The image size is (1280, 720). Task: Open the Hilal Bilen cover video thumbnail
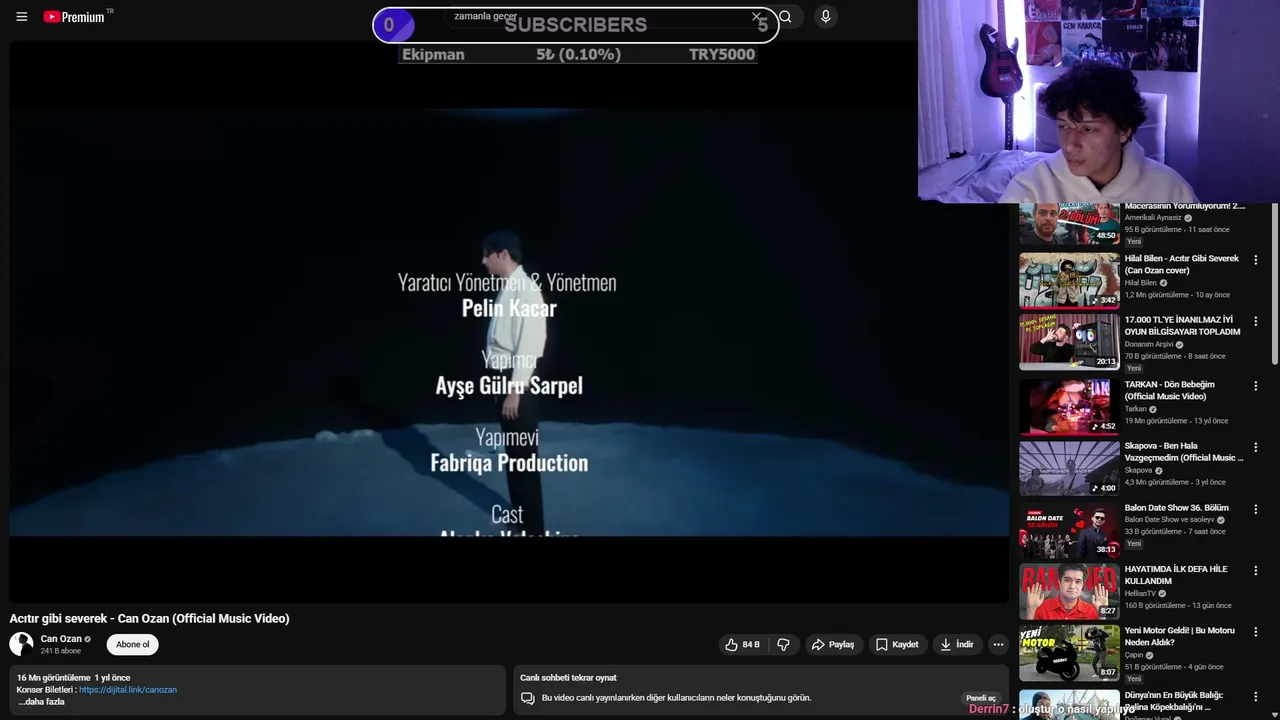[1069, 280]
